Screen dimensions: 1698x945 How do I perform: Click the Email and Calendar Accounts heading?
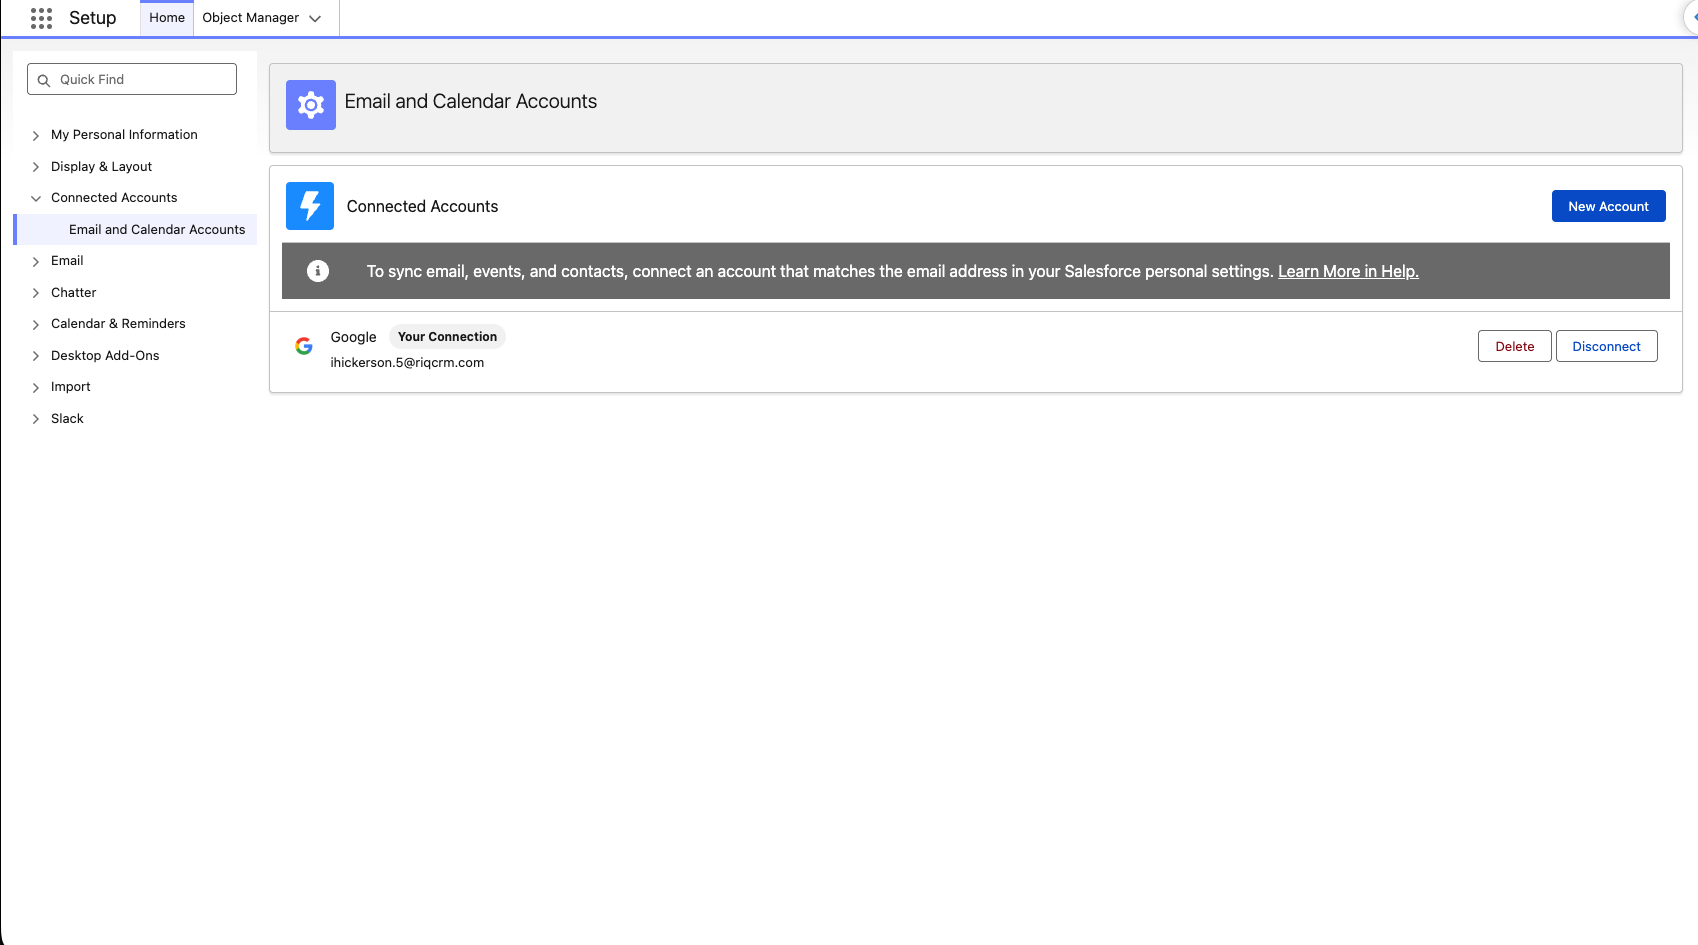pos(471,101)
